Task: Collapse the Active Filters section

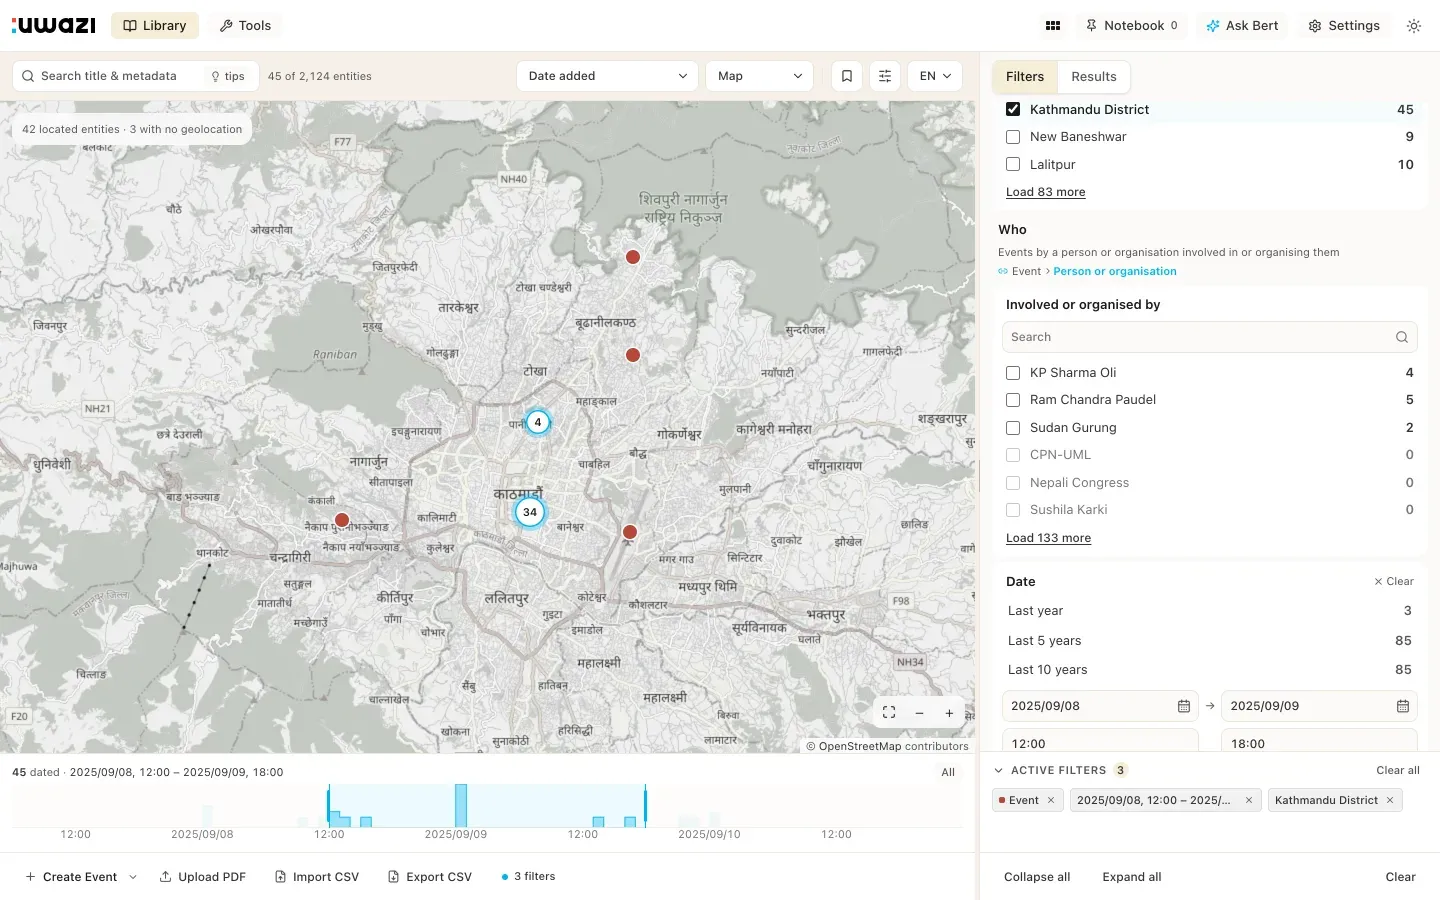Action: tap(998, 770)
